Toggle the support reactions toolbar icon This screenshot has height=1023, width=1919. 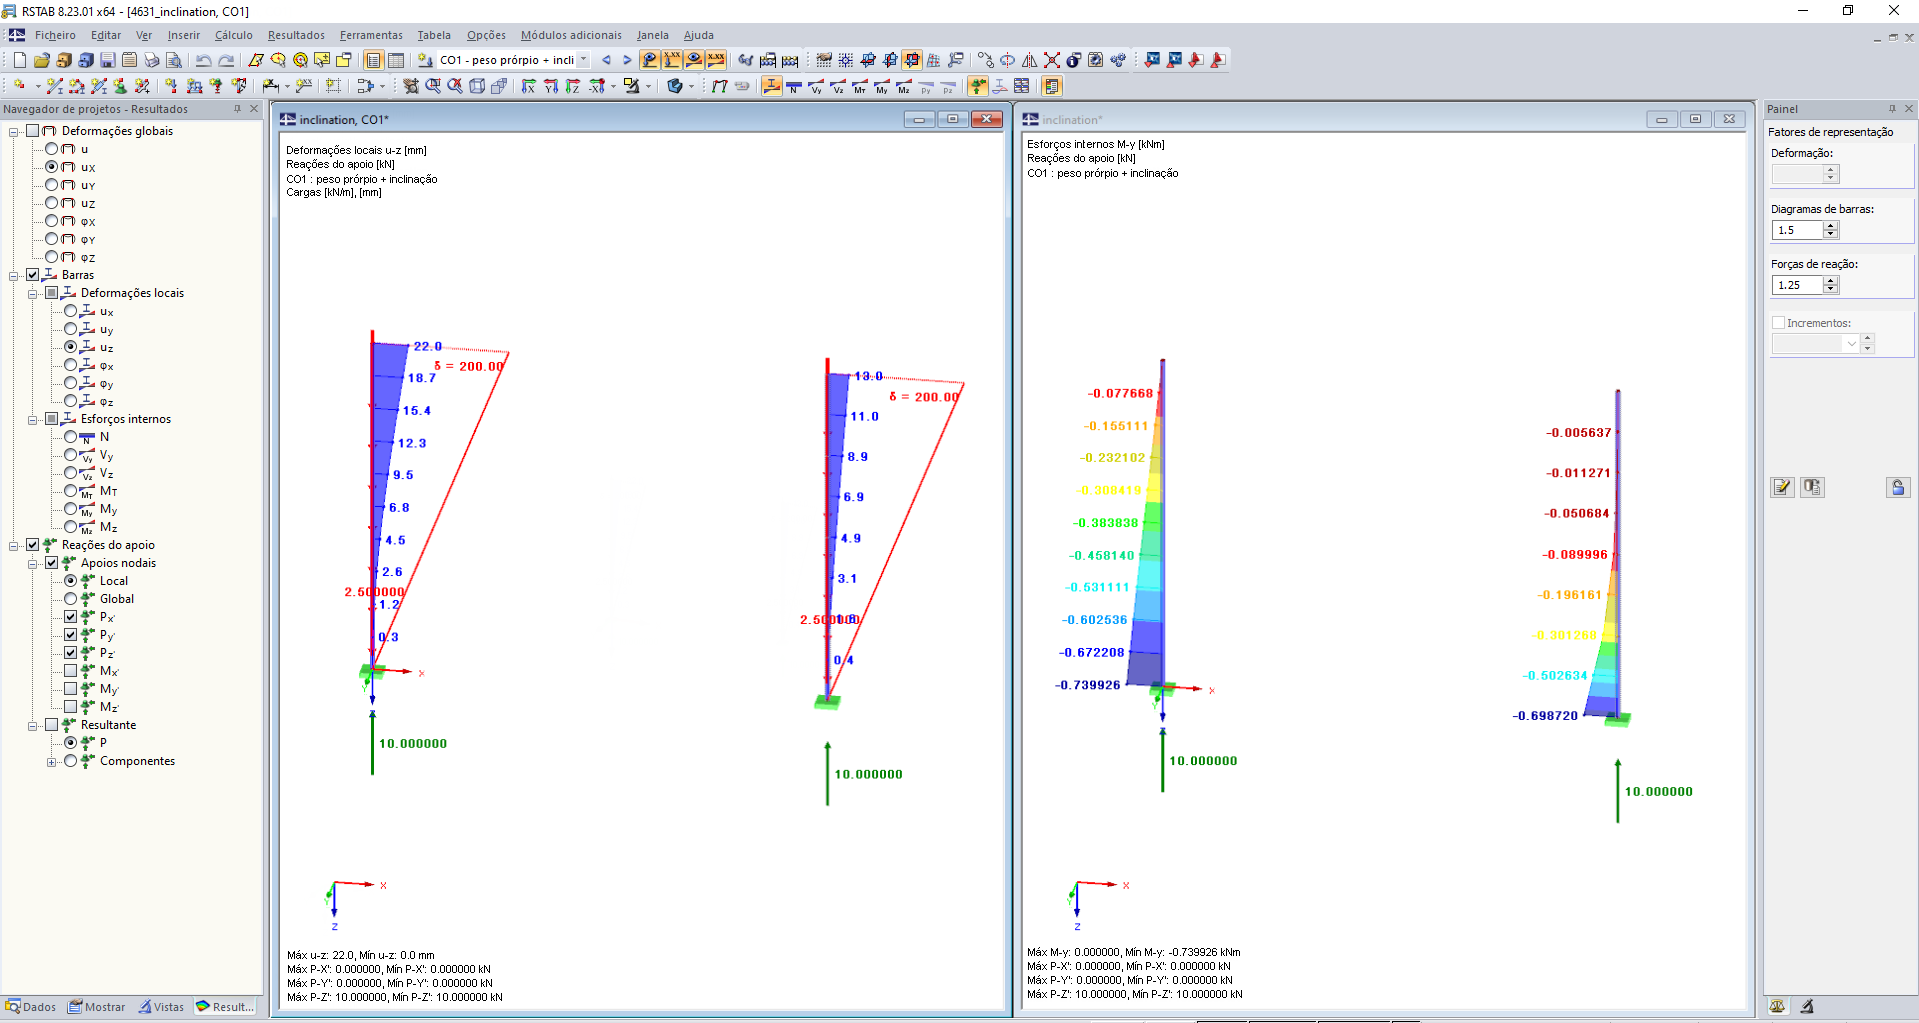(x=978, y=87)
